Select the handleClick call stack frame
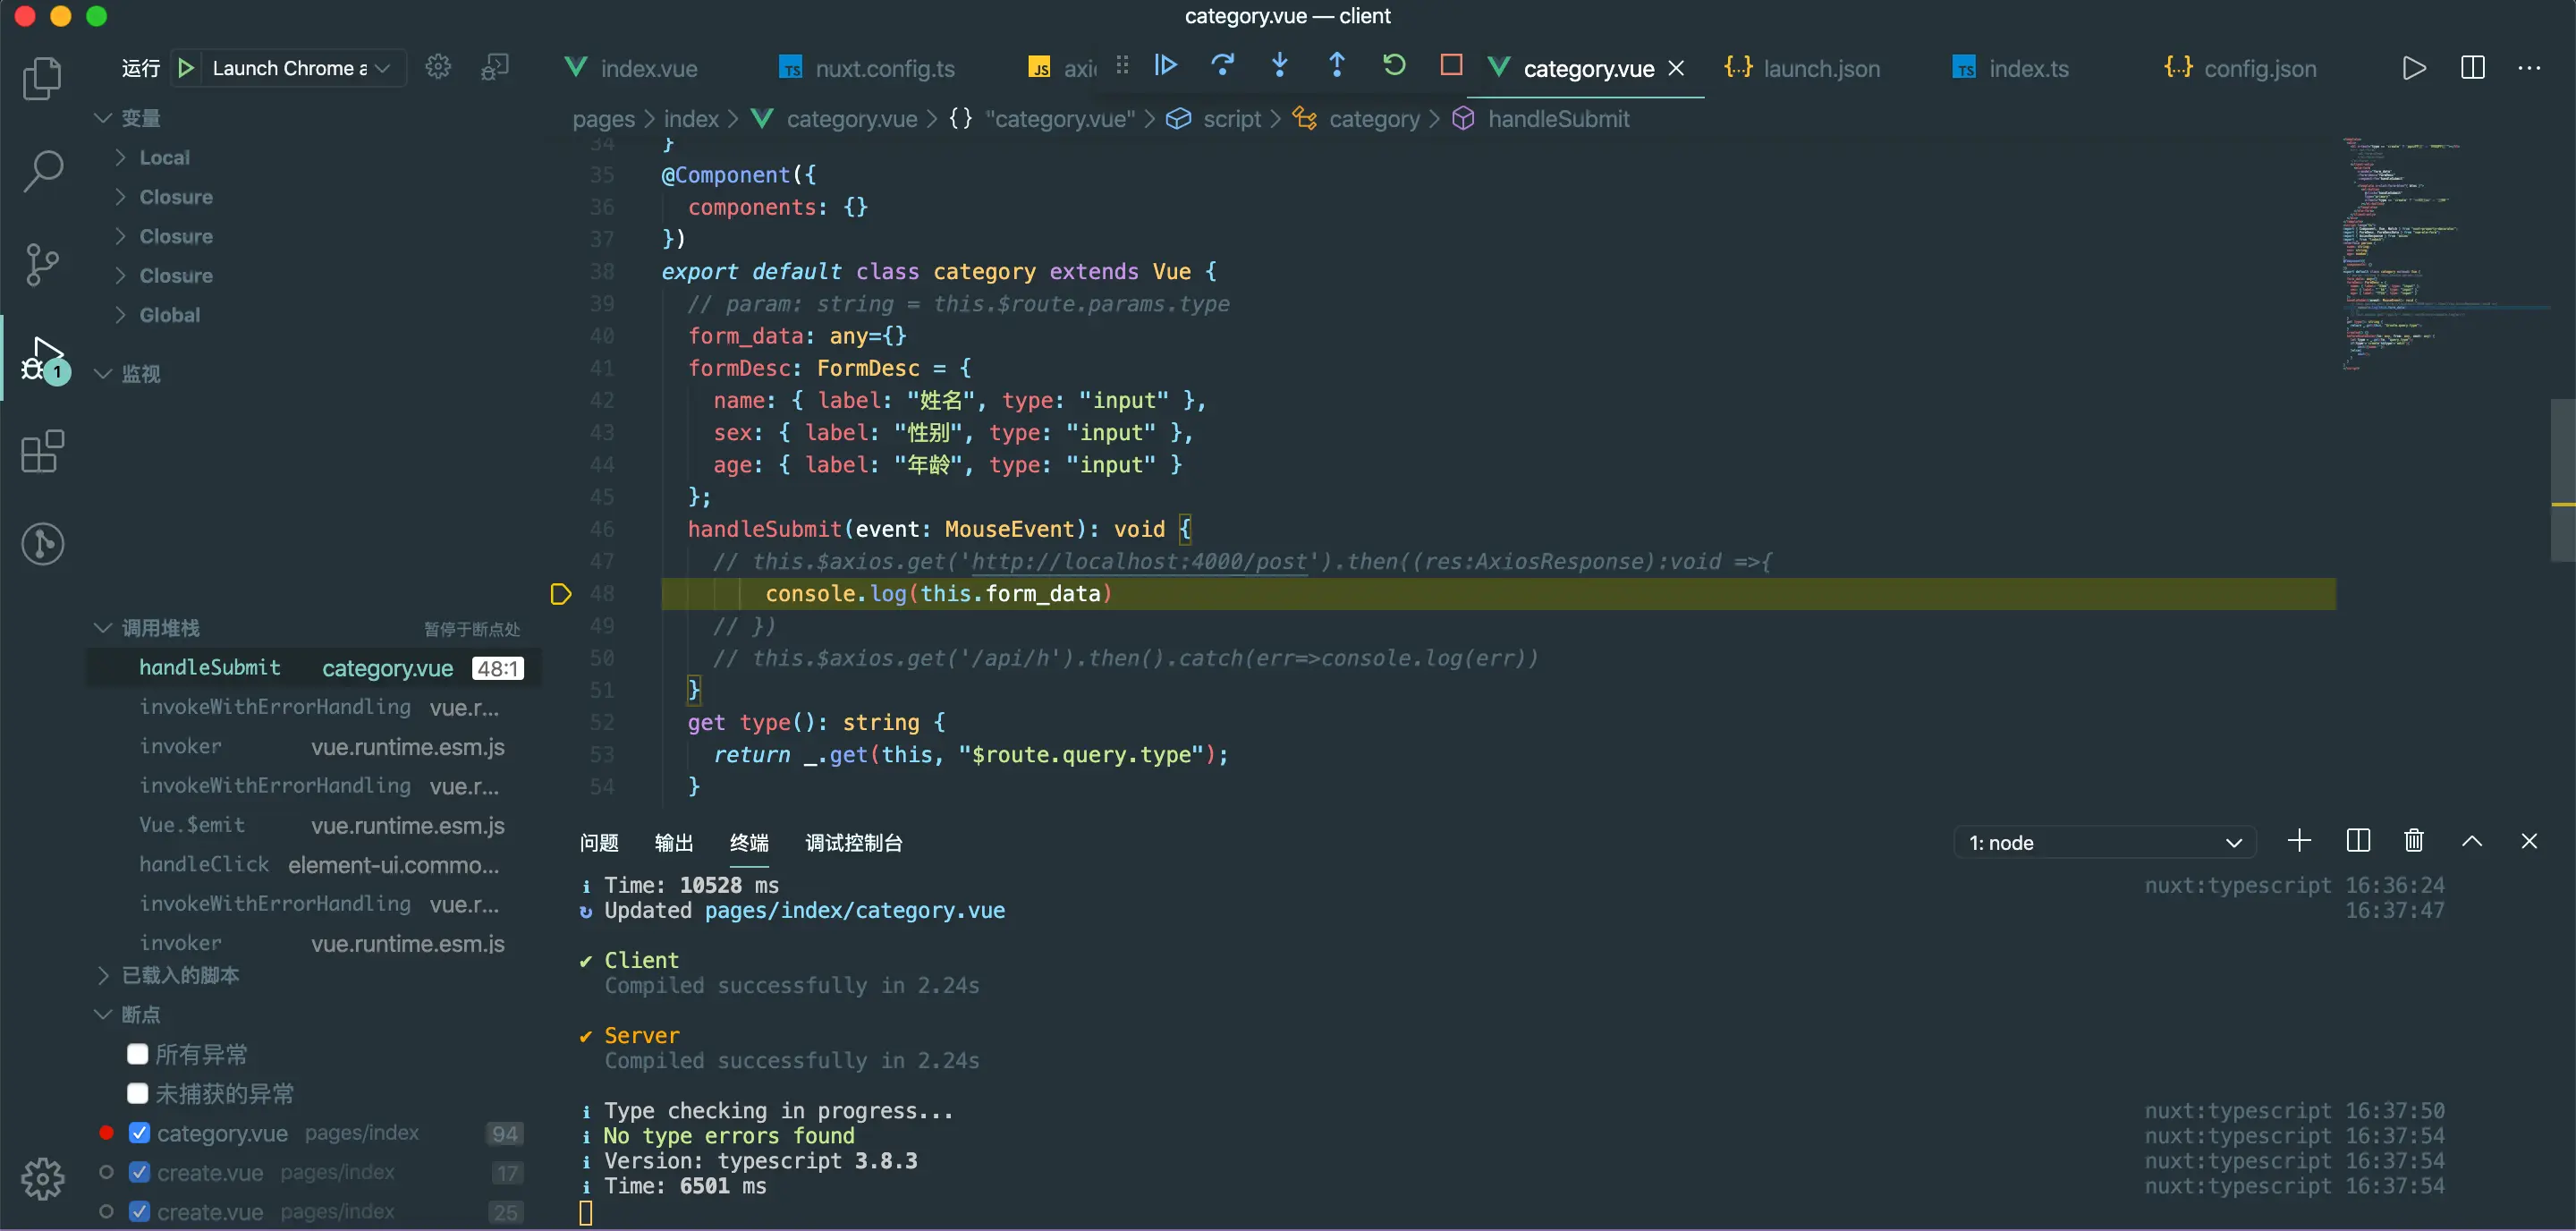2576x1231 pixels. click(x=204, y=864)
